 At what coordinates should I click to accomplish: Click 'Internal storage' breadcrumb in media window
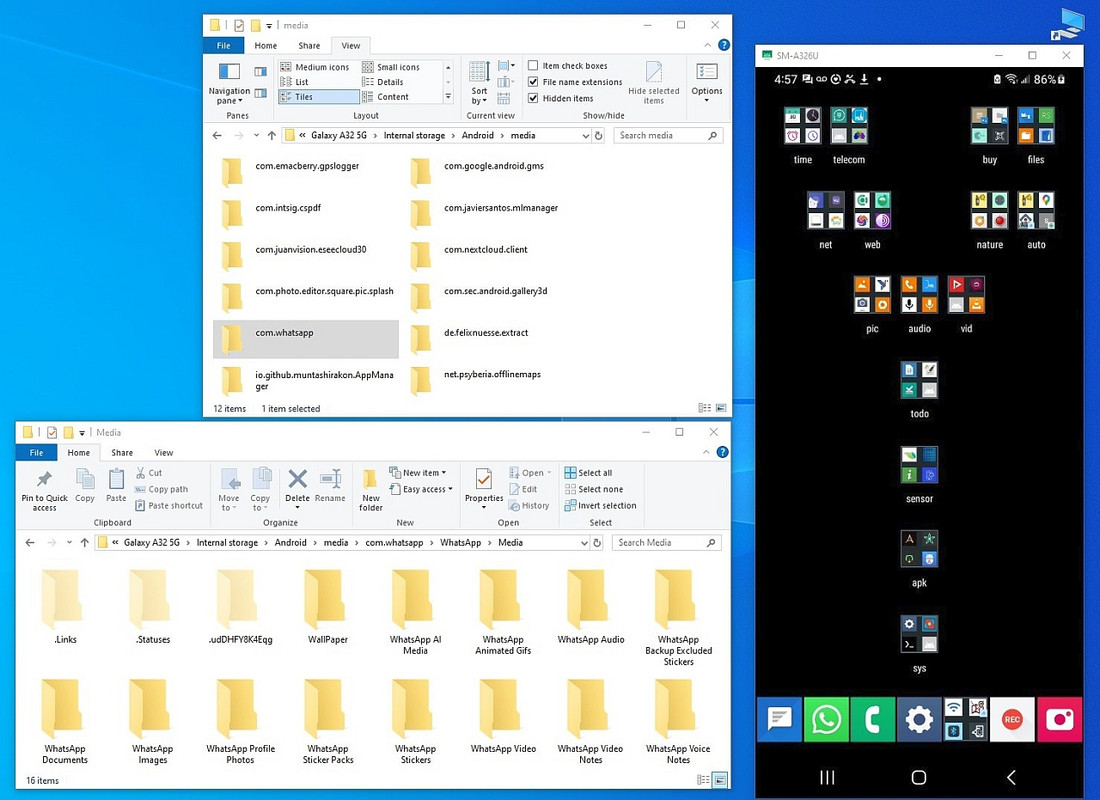(414, 135)
